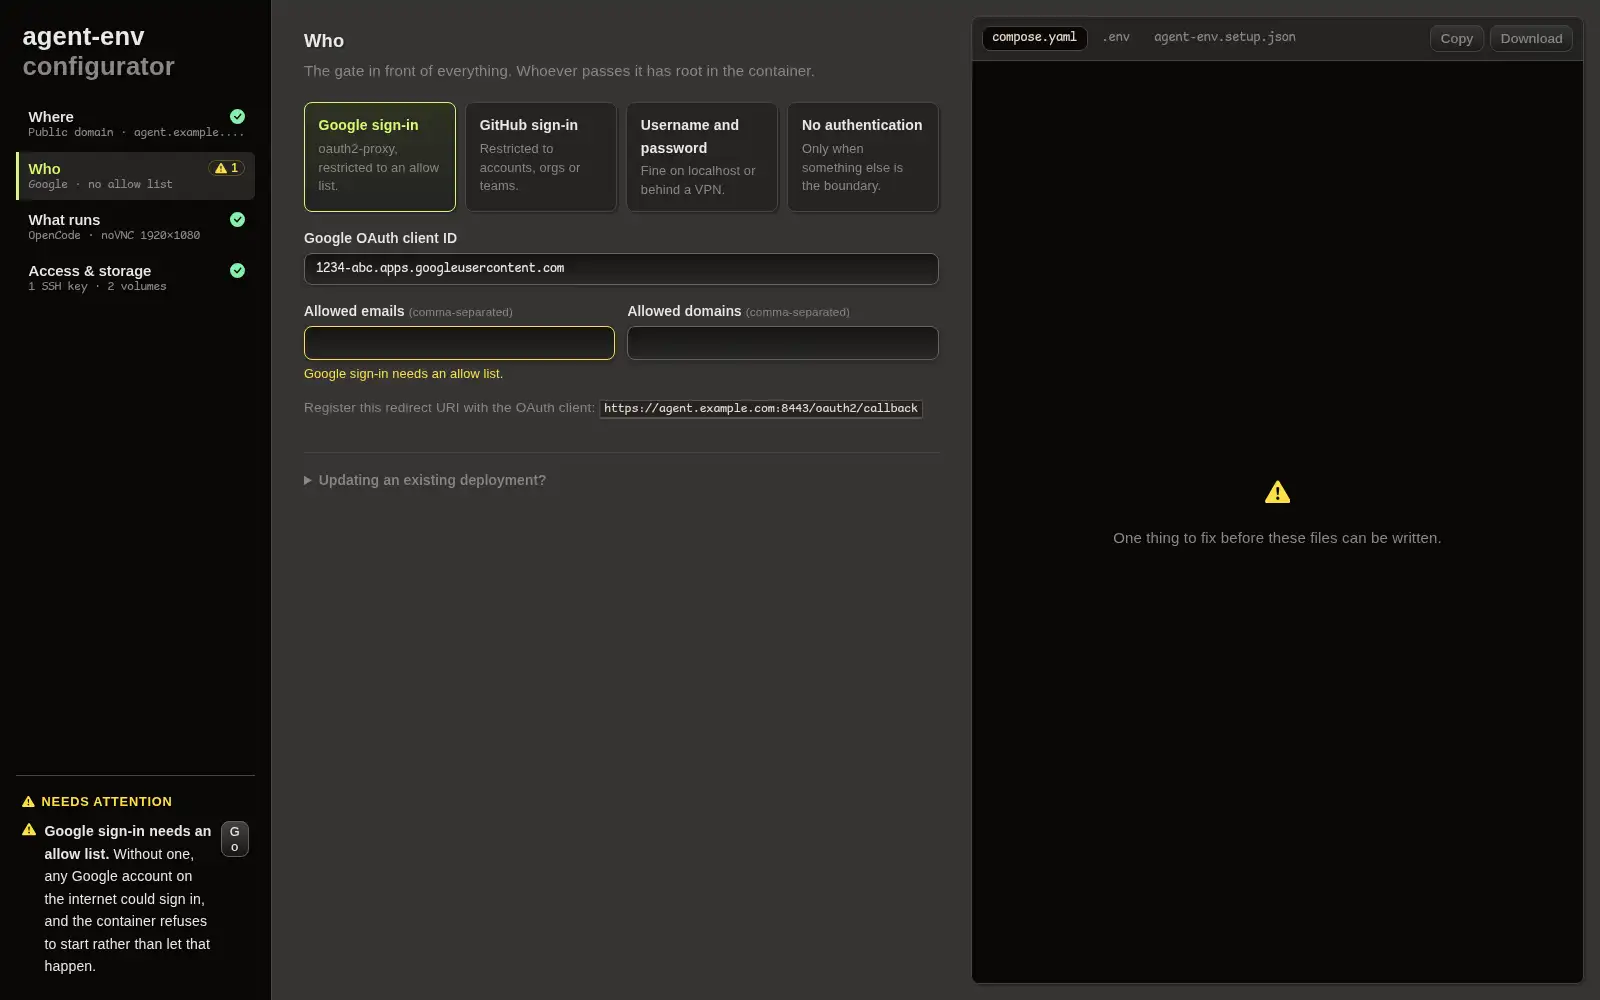Choose GitHub sign-in authentication
The width and height of the screenshot is (1600, 1000).
(x=540, y=157)
